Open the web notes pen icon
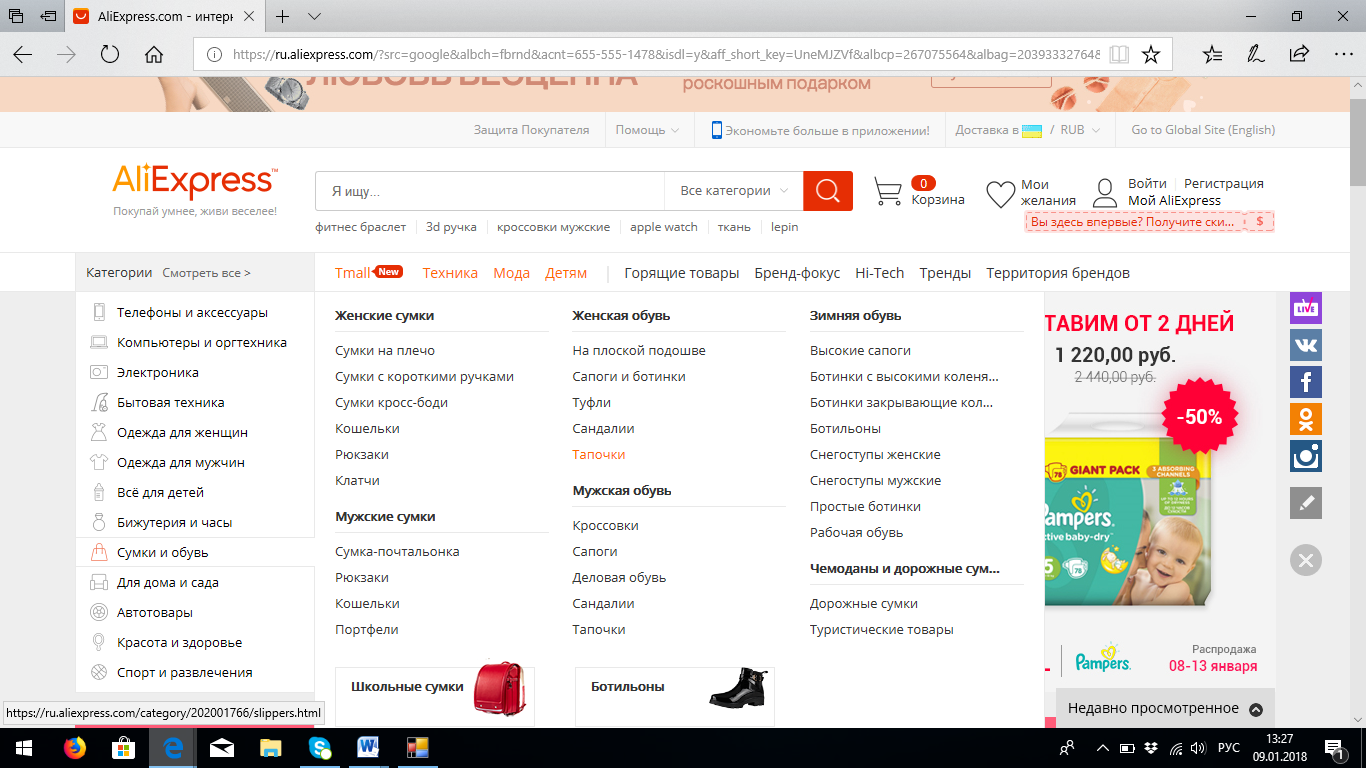This screenshot has width=1366, height=768. tap(1256, 54)
